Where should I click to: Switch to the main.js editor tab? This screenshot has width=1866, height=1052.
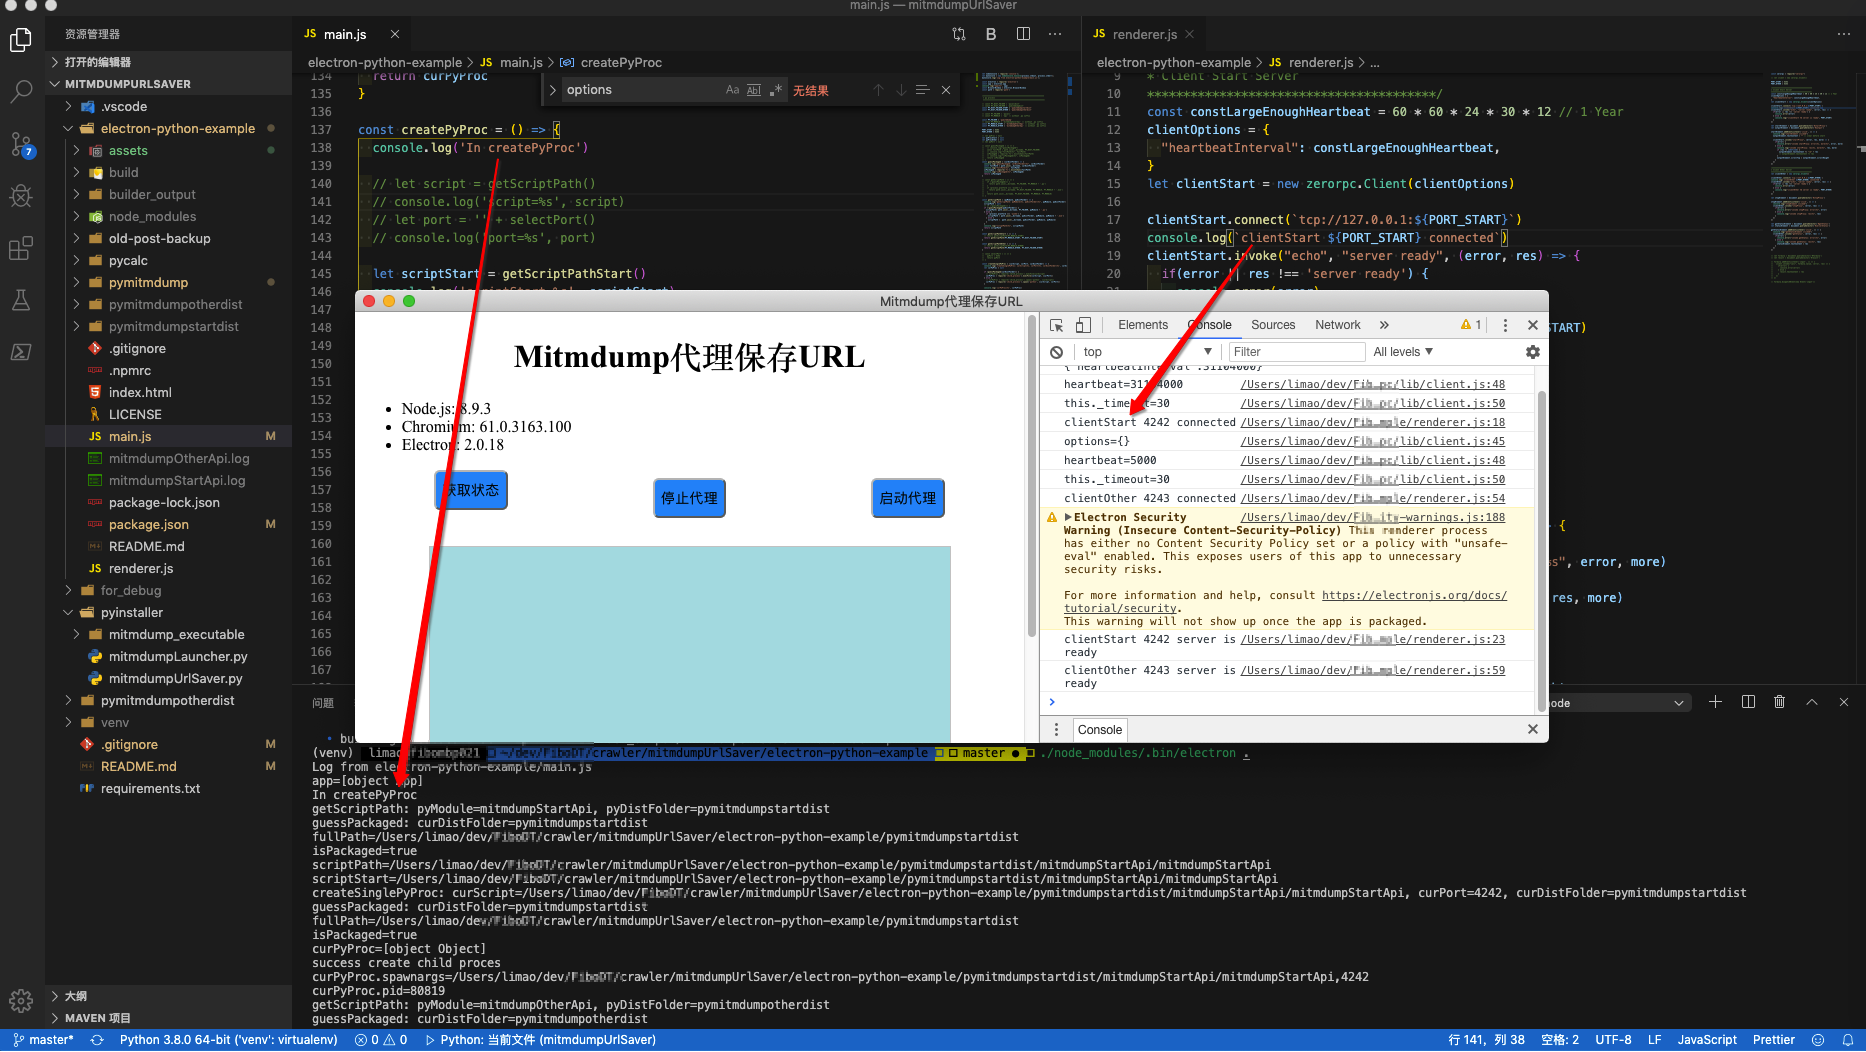click(x=346, y=34)
